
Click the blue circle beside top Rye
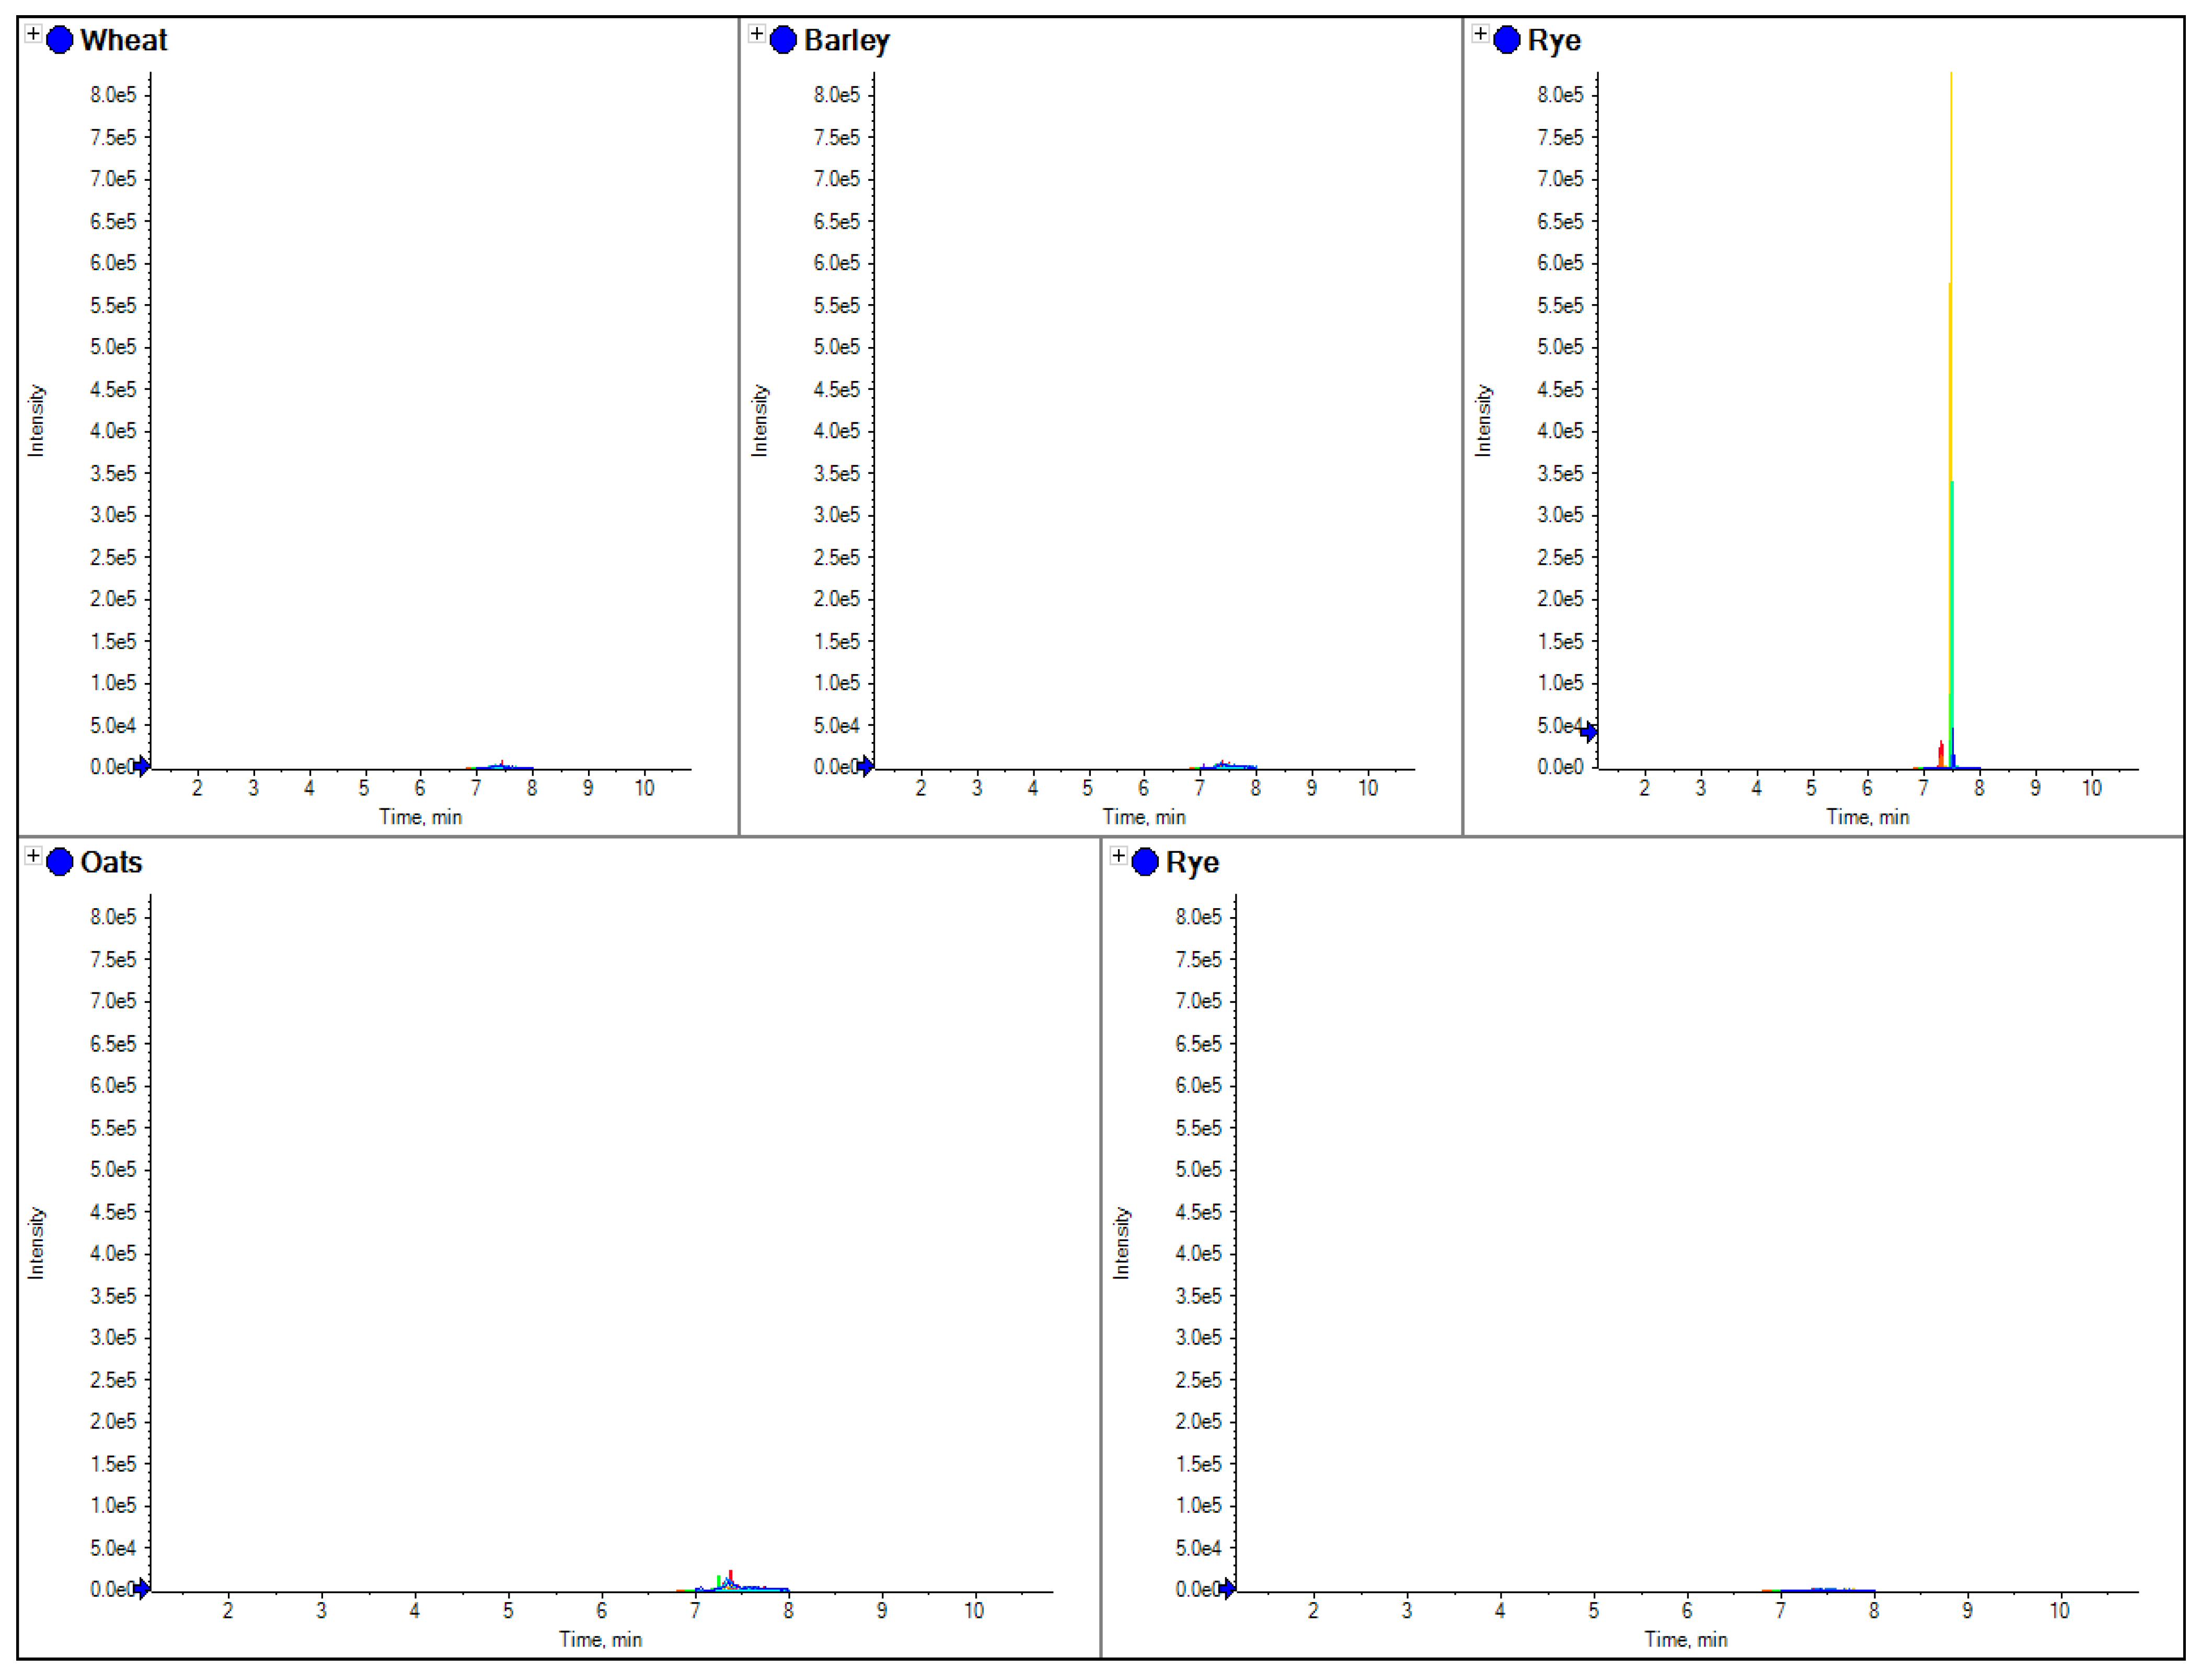point(1507,40)
